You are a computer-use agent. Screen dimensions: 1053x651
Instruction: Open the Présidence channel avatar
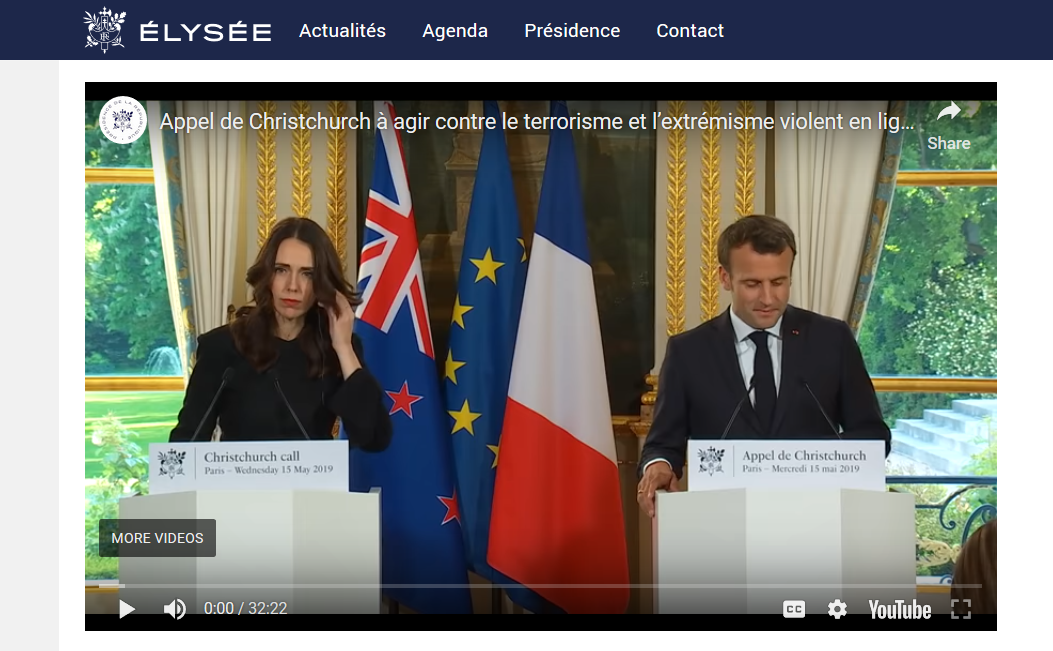pyautogui.click(x=122, y=120)
